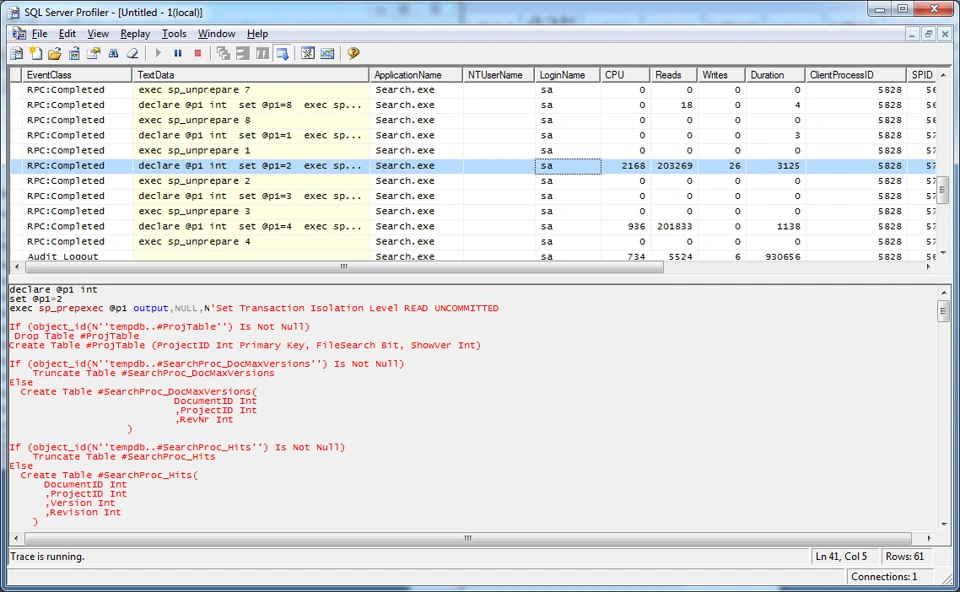Click 'Connections: 1' in the status bar
Viewport: 960px width, 592px height.
tap(884, 577)
